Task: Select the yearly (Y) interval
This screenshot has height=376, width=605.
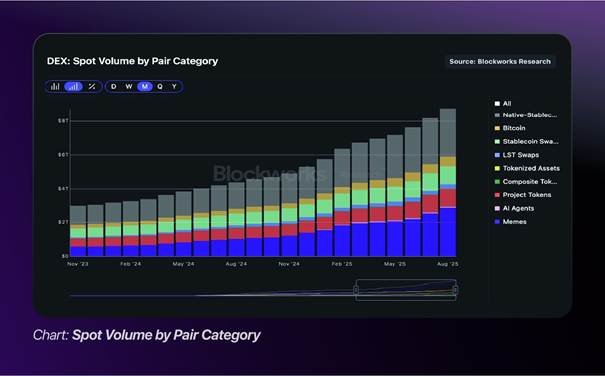Action: [174, 86]
